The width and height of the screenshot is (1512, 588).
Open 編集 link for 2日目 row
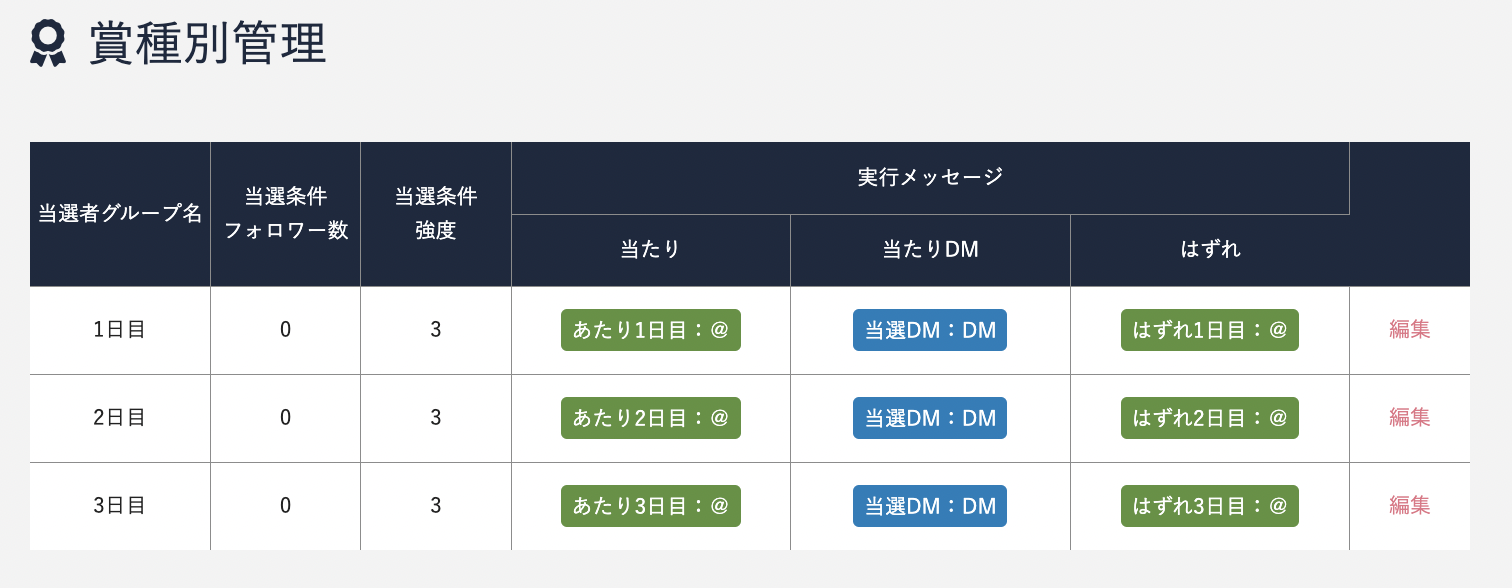(1410, 418)
